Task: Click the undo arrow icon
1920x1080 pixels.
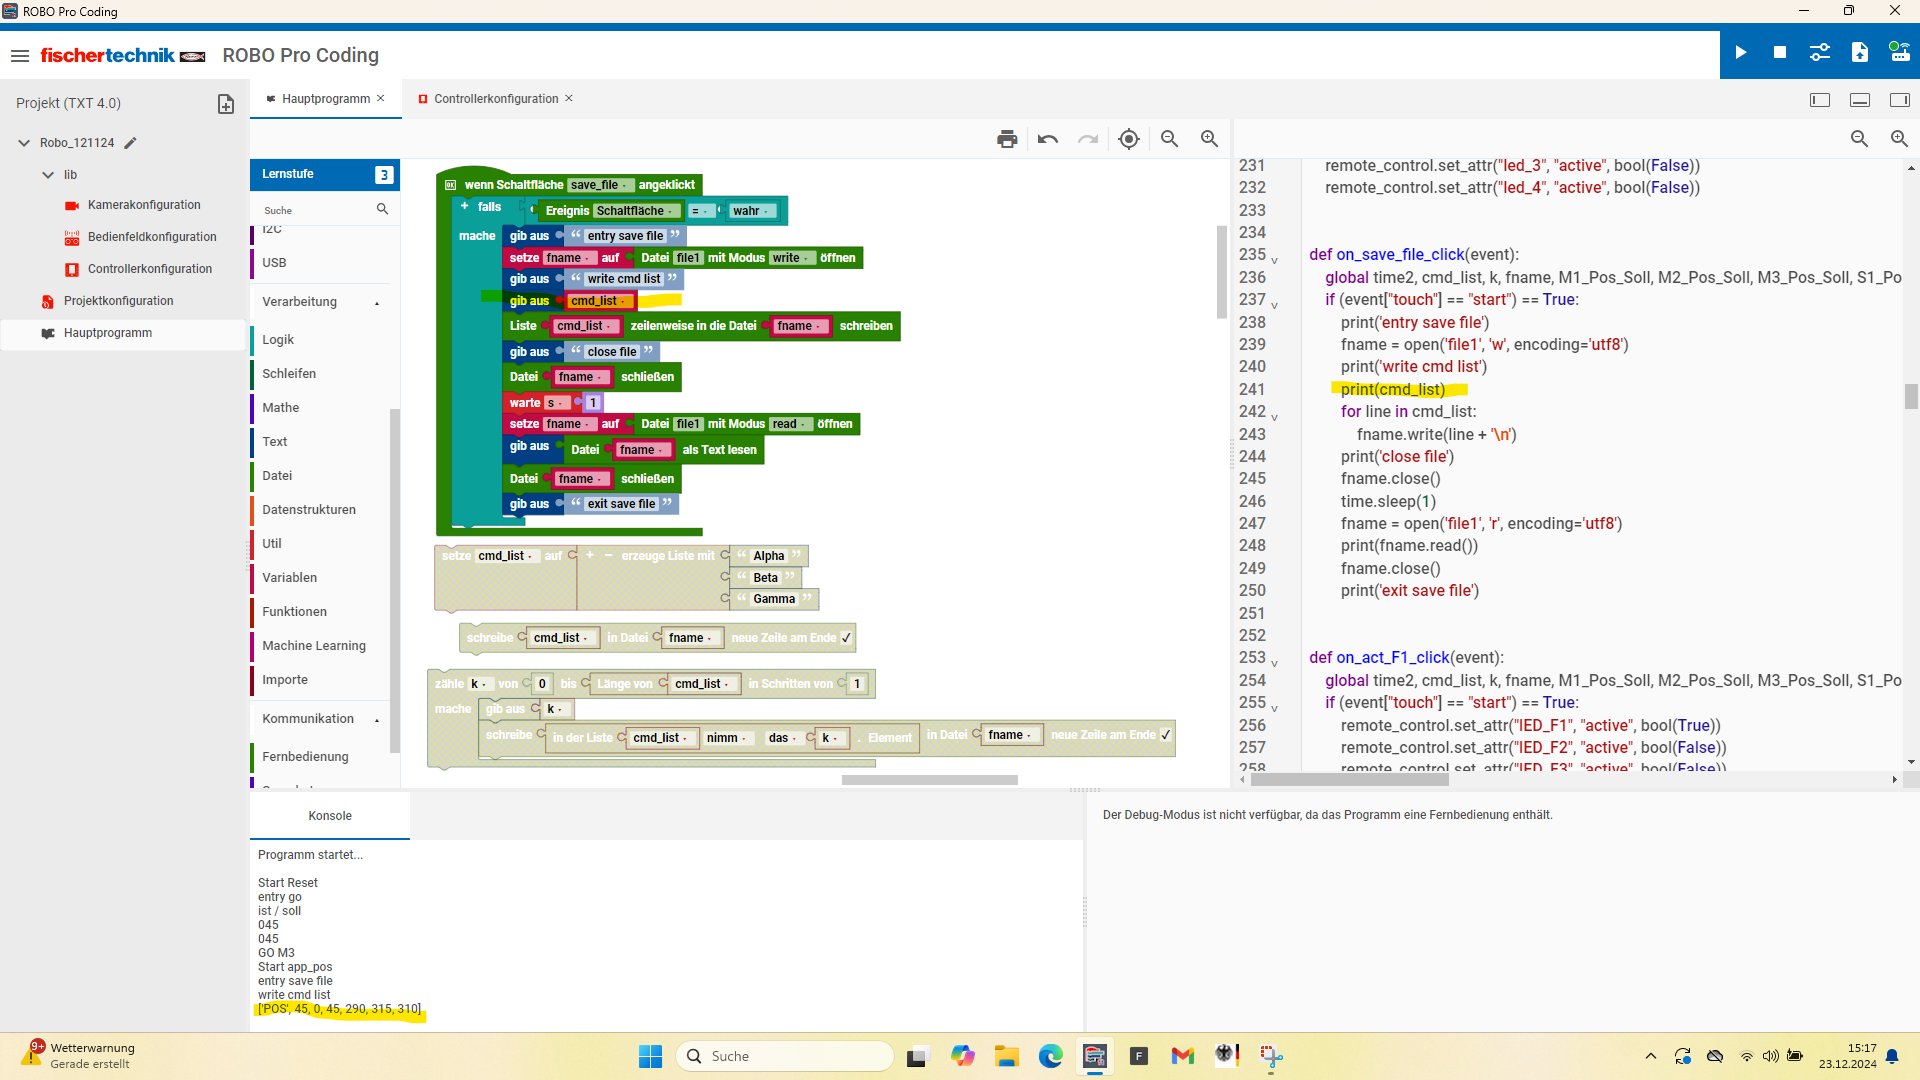Action: tap(1048, 139)
